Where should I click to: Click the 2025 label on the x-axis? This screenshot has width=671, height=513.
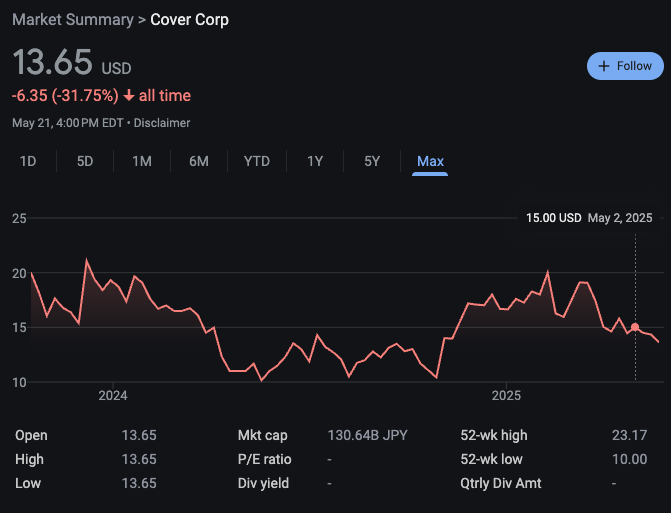tap(507, 395)
